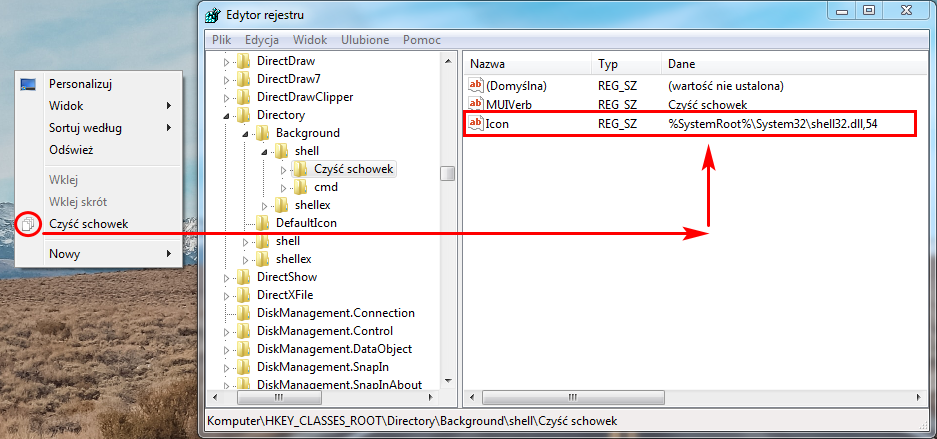Choose Czyść schowek in the context menu
Viewport: 937px width, 439px height.
click(x=99, y=225)
